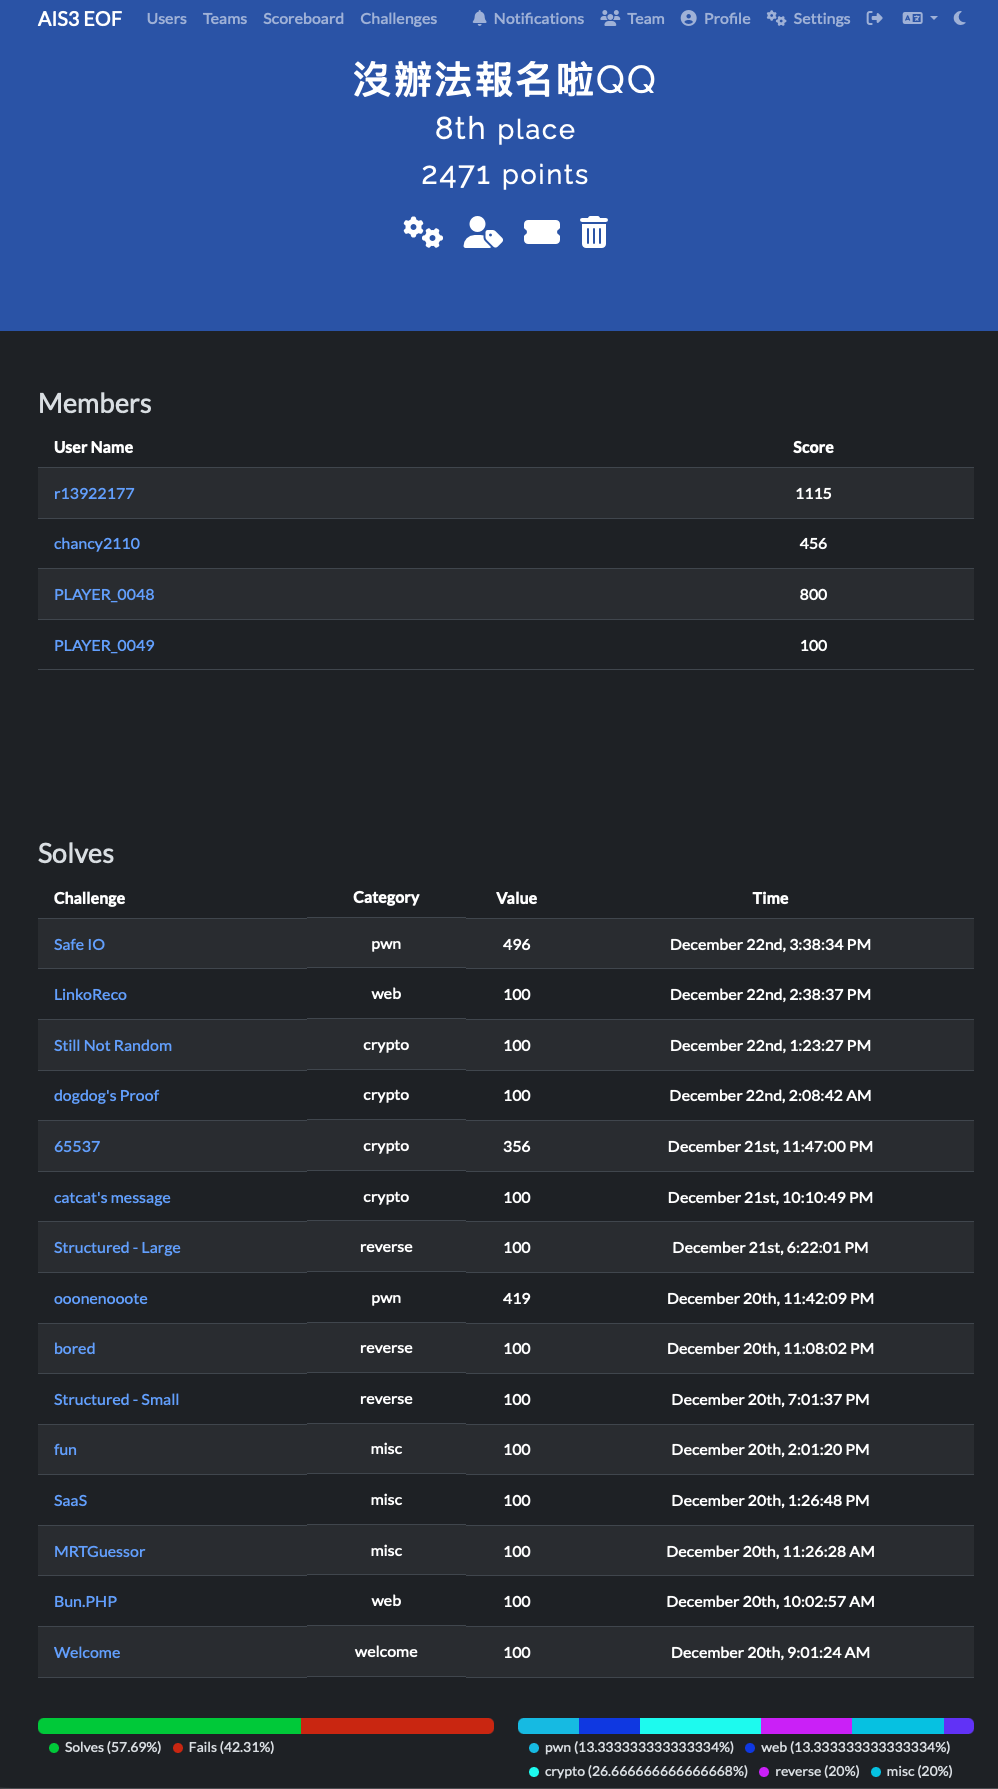Viewport: 998px width, 1789px height.
Task: Click the logout arrow icon
Action: (x=874, y=18)
